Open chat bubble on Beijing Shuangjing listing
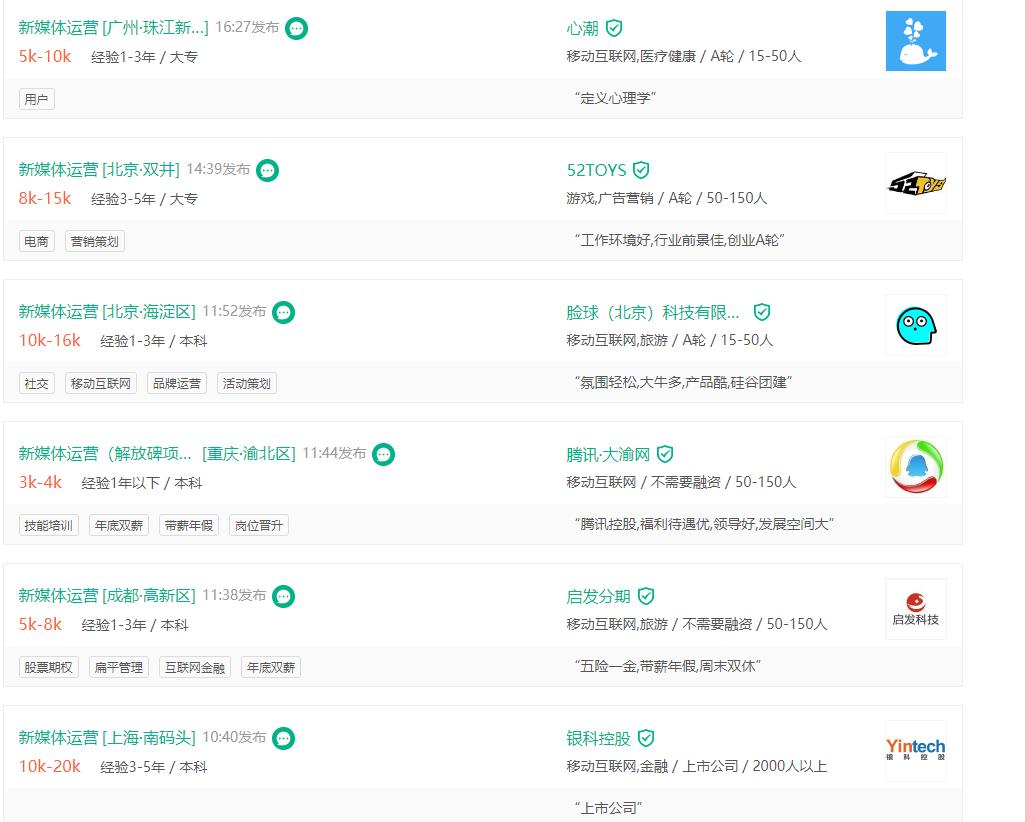 click(x=267, y=170)
